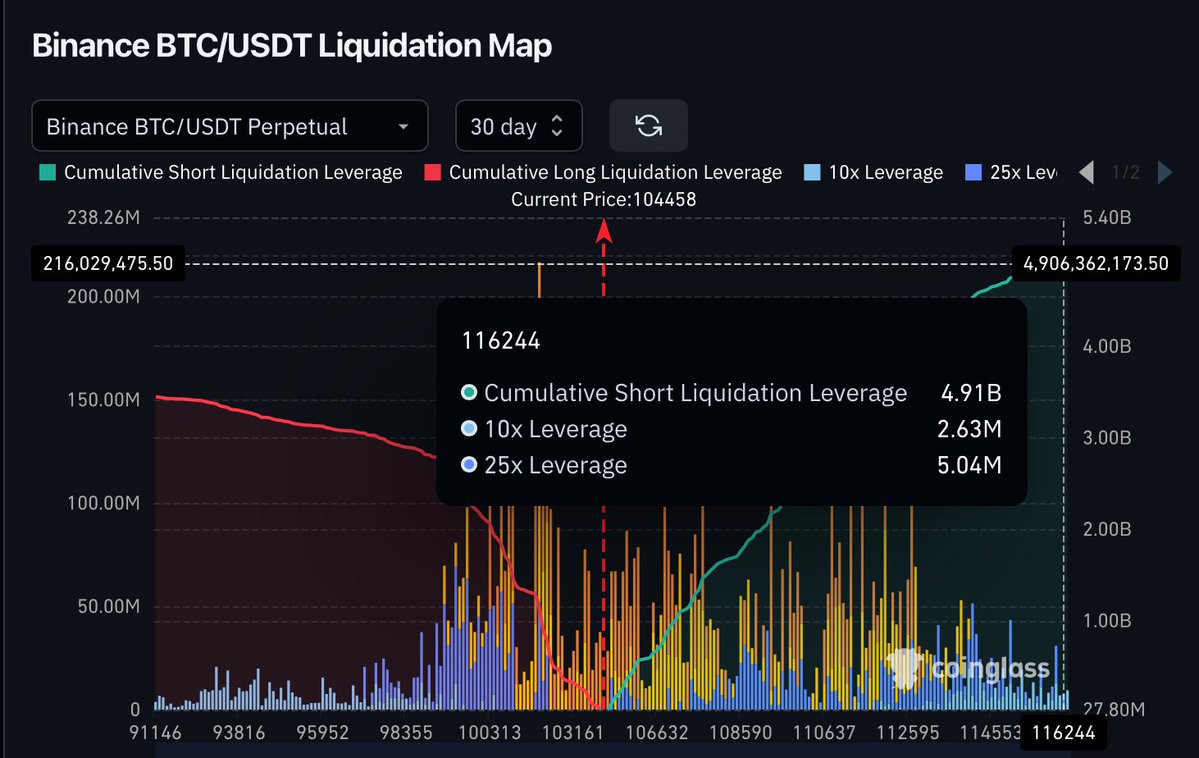
Task: Click the Binance BTC/USDT Liquidation Map title
Action: click(x=291, y=46)
